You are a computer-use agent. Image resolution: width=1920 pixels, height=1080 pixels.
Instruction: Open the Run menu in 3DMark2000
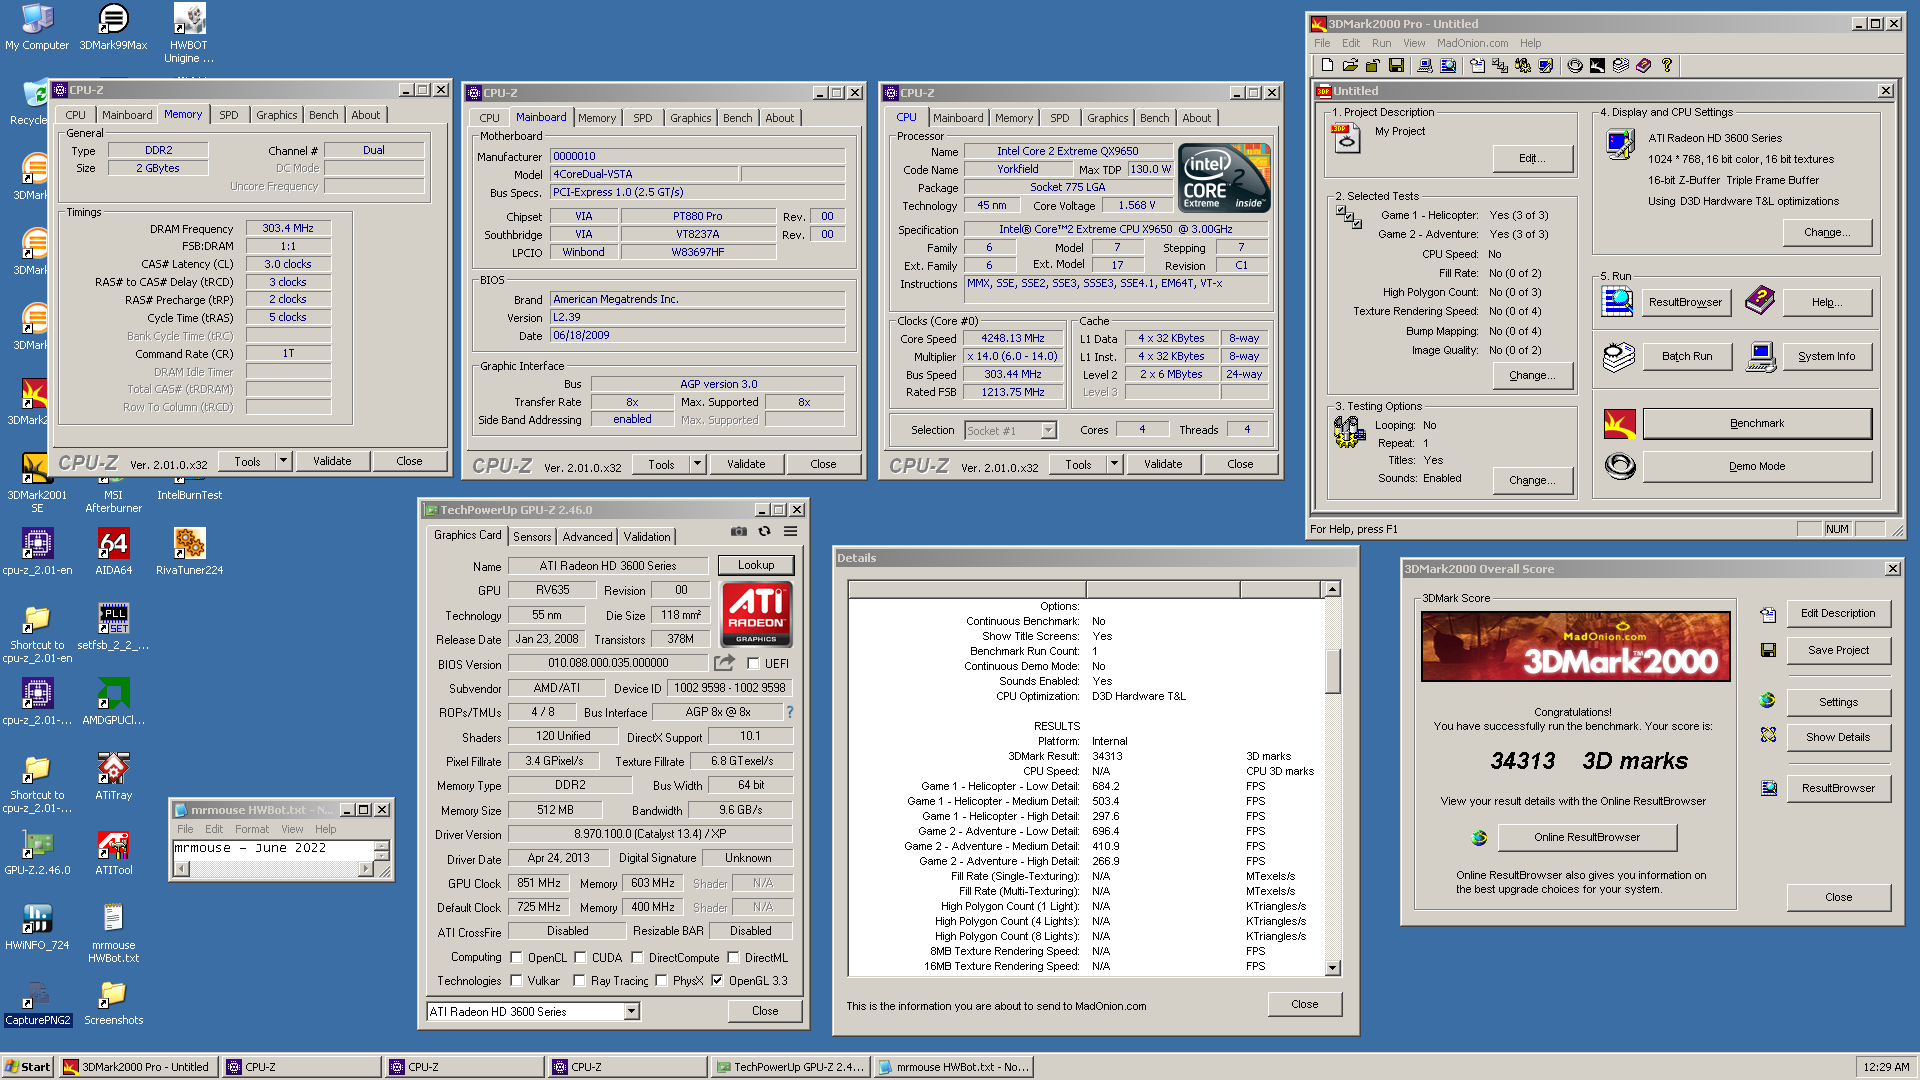point(1381,43)
